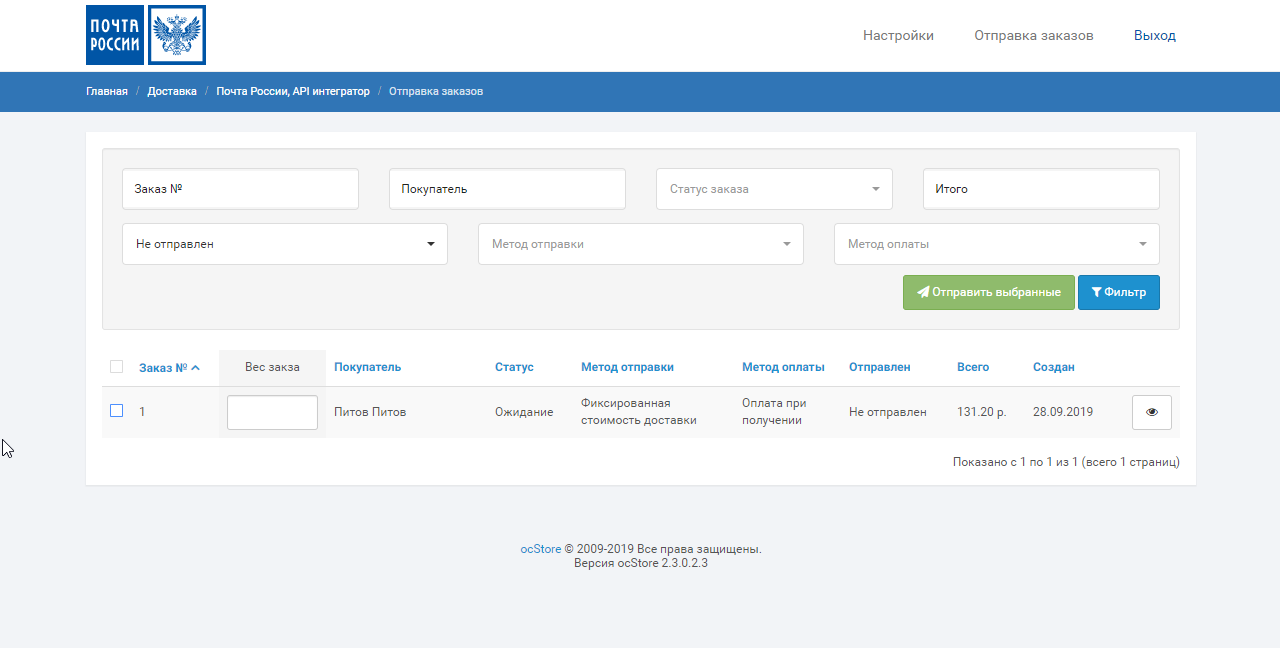Expand the Метод оплаты dropdown
Screen dimensions: 1280x648
[x=996, y=244]
